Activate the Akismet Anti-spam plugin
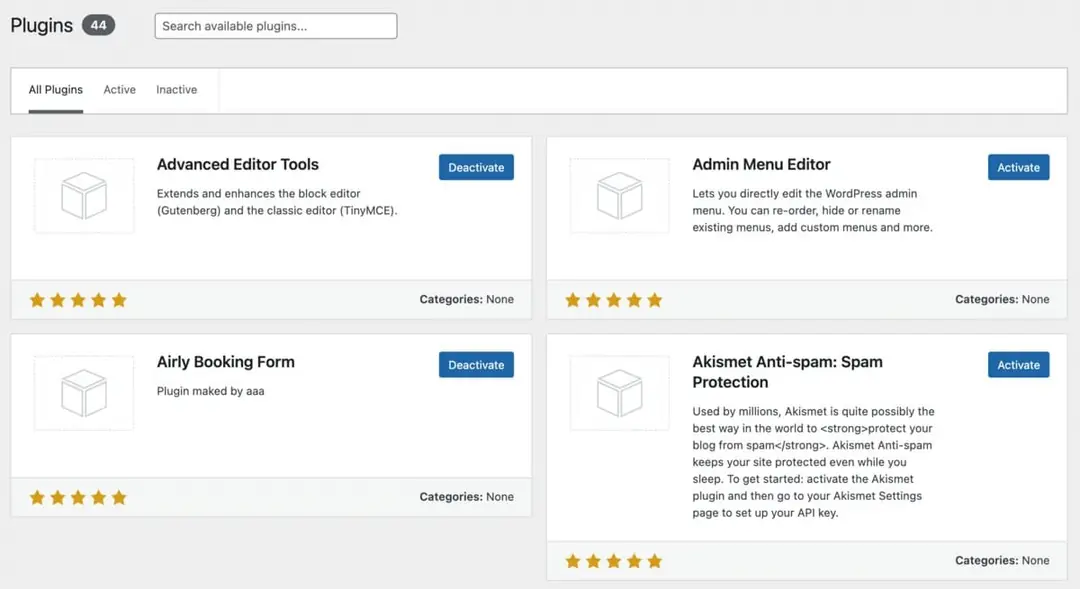 [x=1018, y=364]
